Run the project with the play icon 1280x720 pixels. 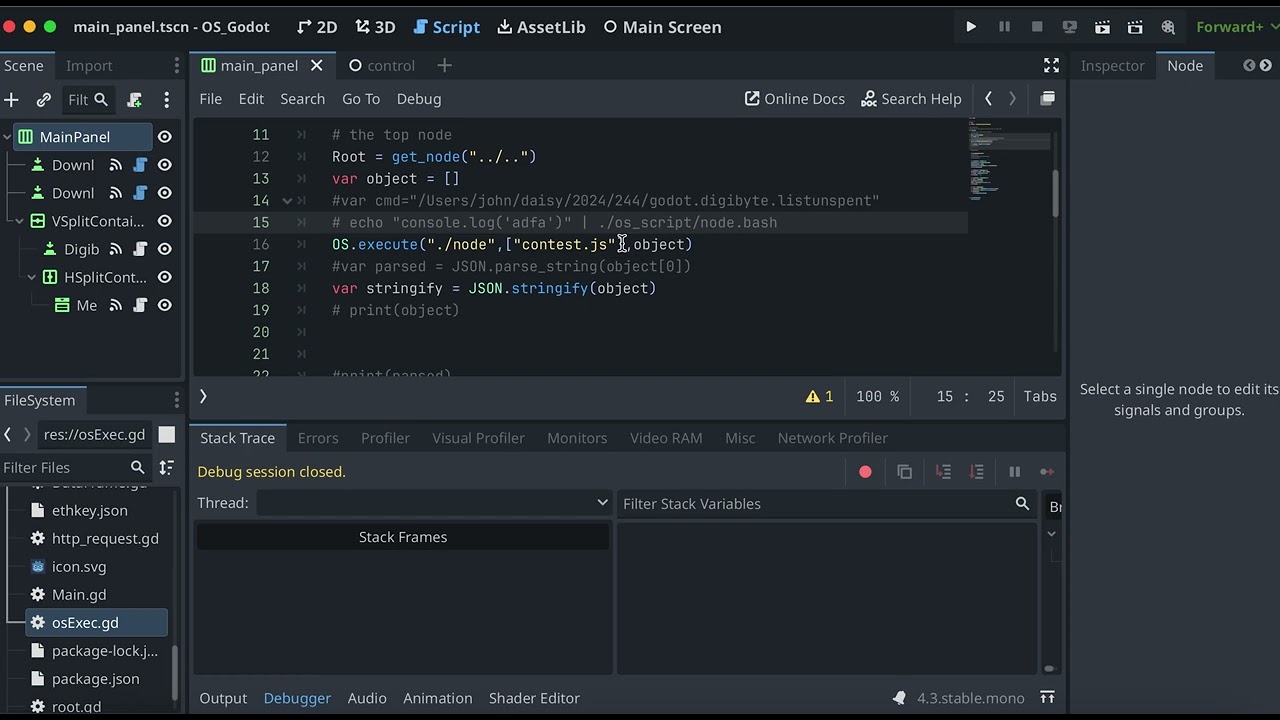970,27
